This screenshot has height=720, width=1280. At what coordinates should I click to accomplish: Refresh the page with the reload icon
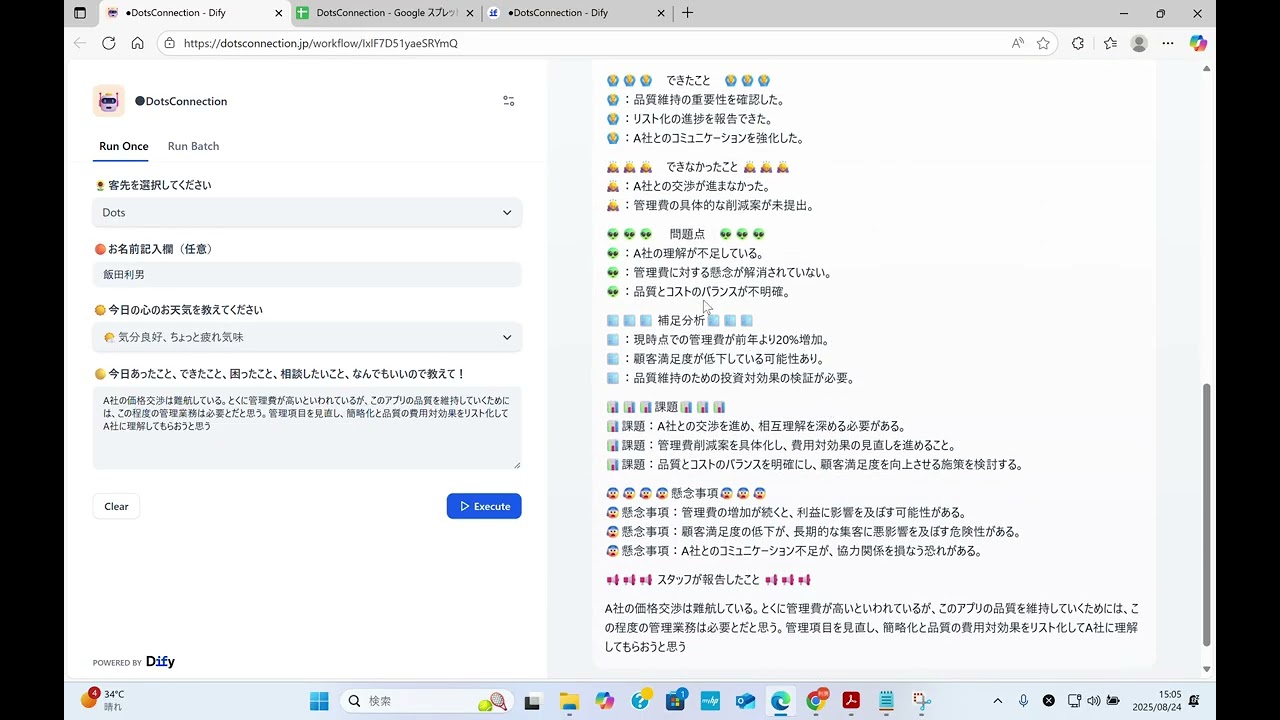[x=109, y=43]
